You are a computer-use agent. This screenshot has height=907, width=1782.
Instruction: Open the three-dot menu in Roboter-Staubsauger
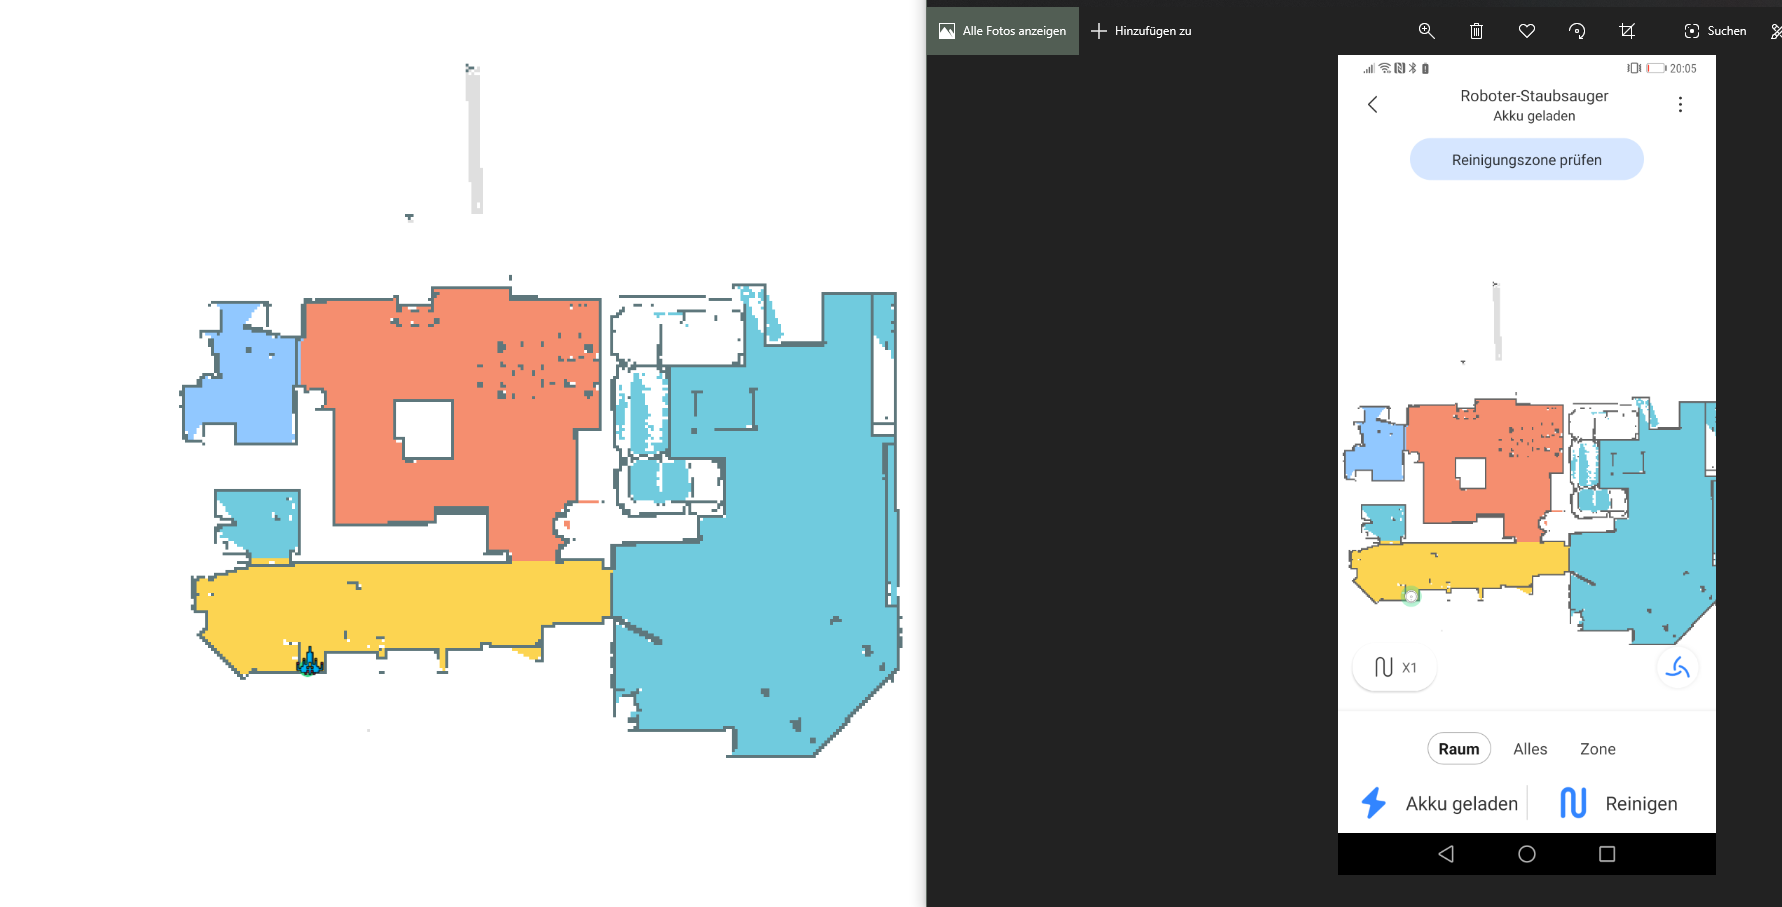(x=1680, y=104)
